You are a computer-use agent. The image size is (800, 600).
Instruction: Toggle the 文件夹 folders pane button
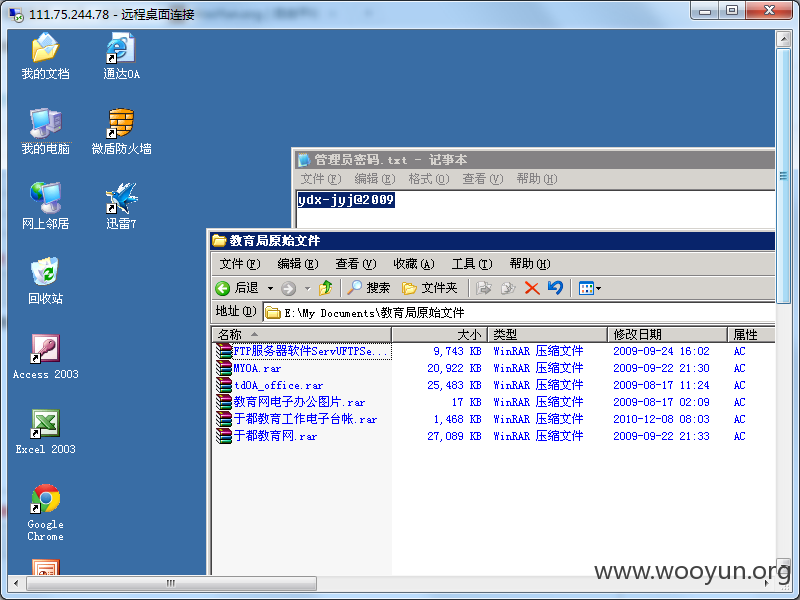(x=430, y=288)
